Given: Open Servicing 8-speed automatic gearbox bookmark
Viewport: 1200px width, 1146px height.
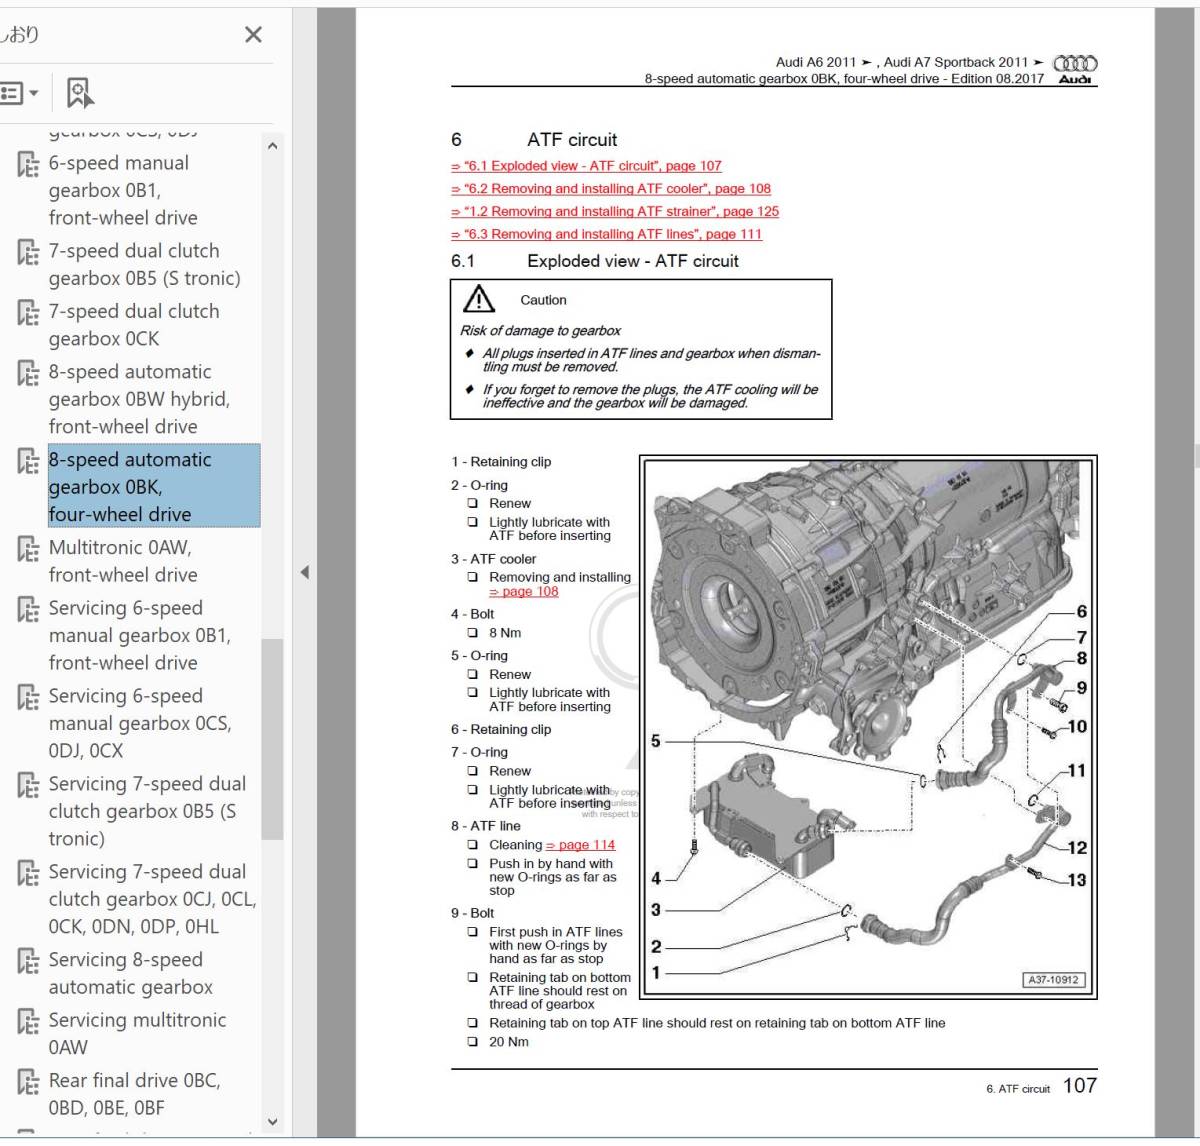Looking at the screenshot, I should 131,973.
